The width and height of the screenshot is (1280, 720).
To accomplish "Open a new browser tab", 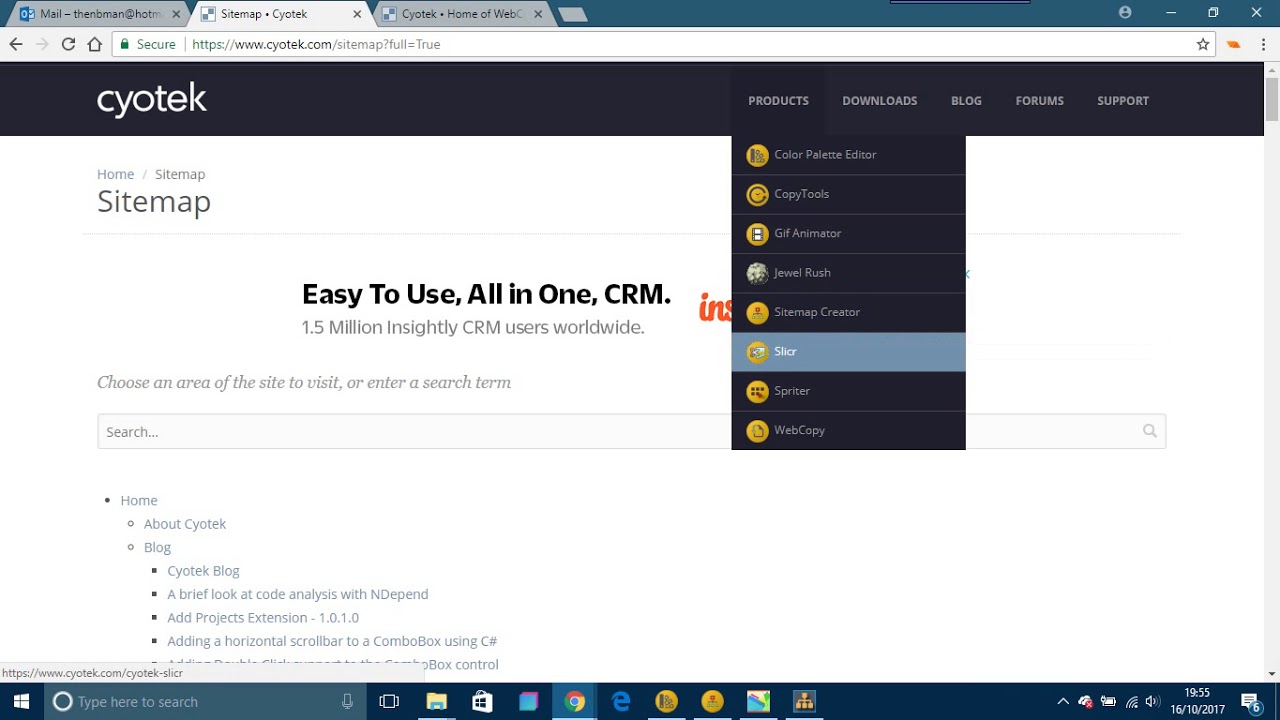I will [572, 14].
